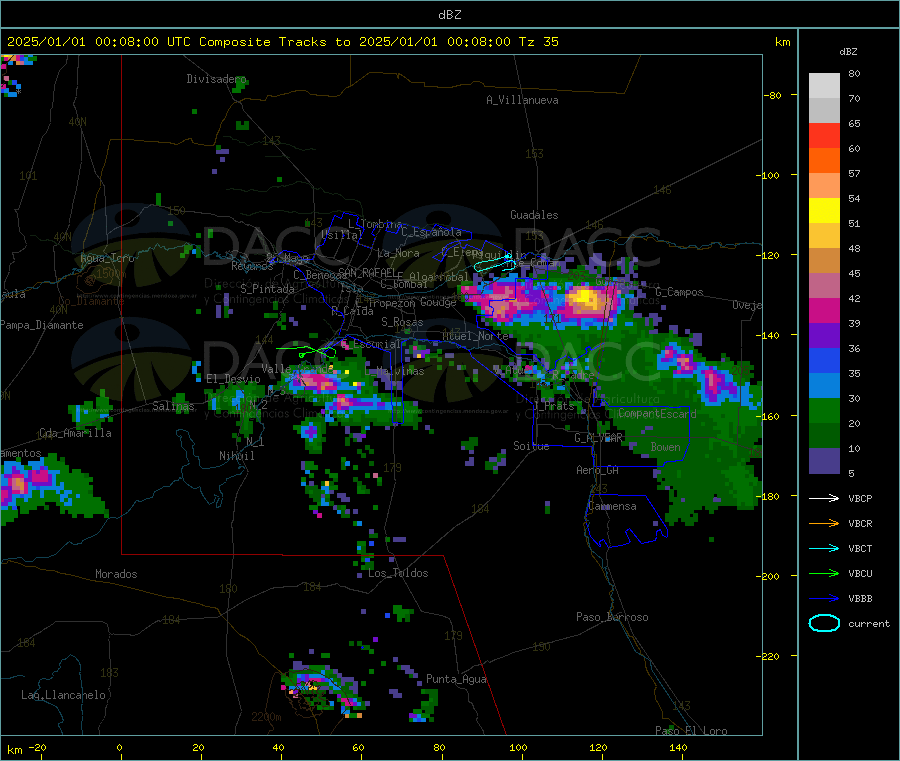Image resolution: width=900 pixels, height=761 pixels.
Task: Click the Cda_Amarilla place label
Action: coord(75,433)
